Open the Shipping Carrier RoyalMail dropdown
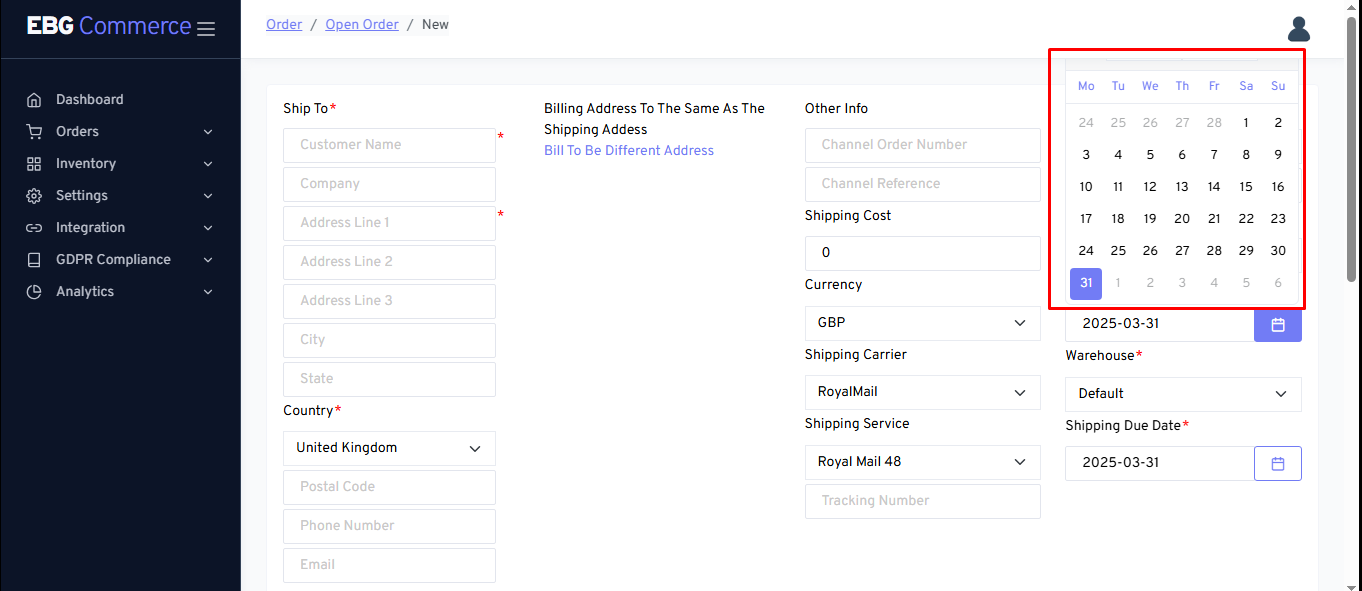Screen dimensions: 1362x591 click(921, 392)
